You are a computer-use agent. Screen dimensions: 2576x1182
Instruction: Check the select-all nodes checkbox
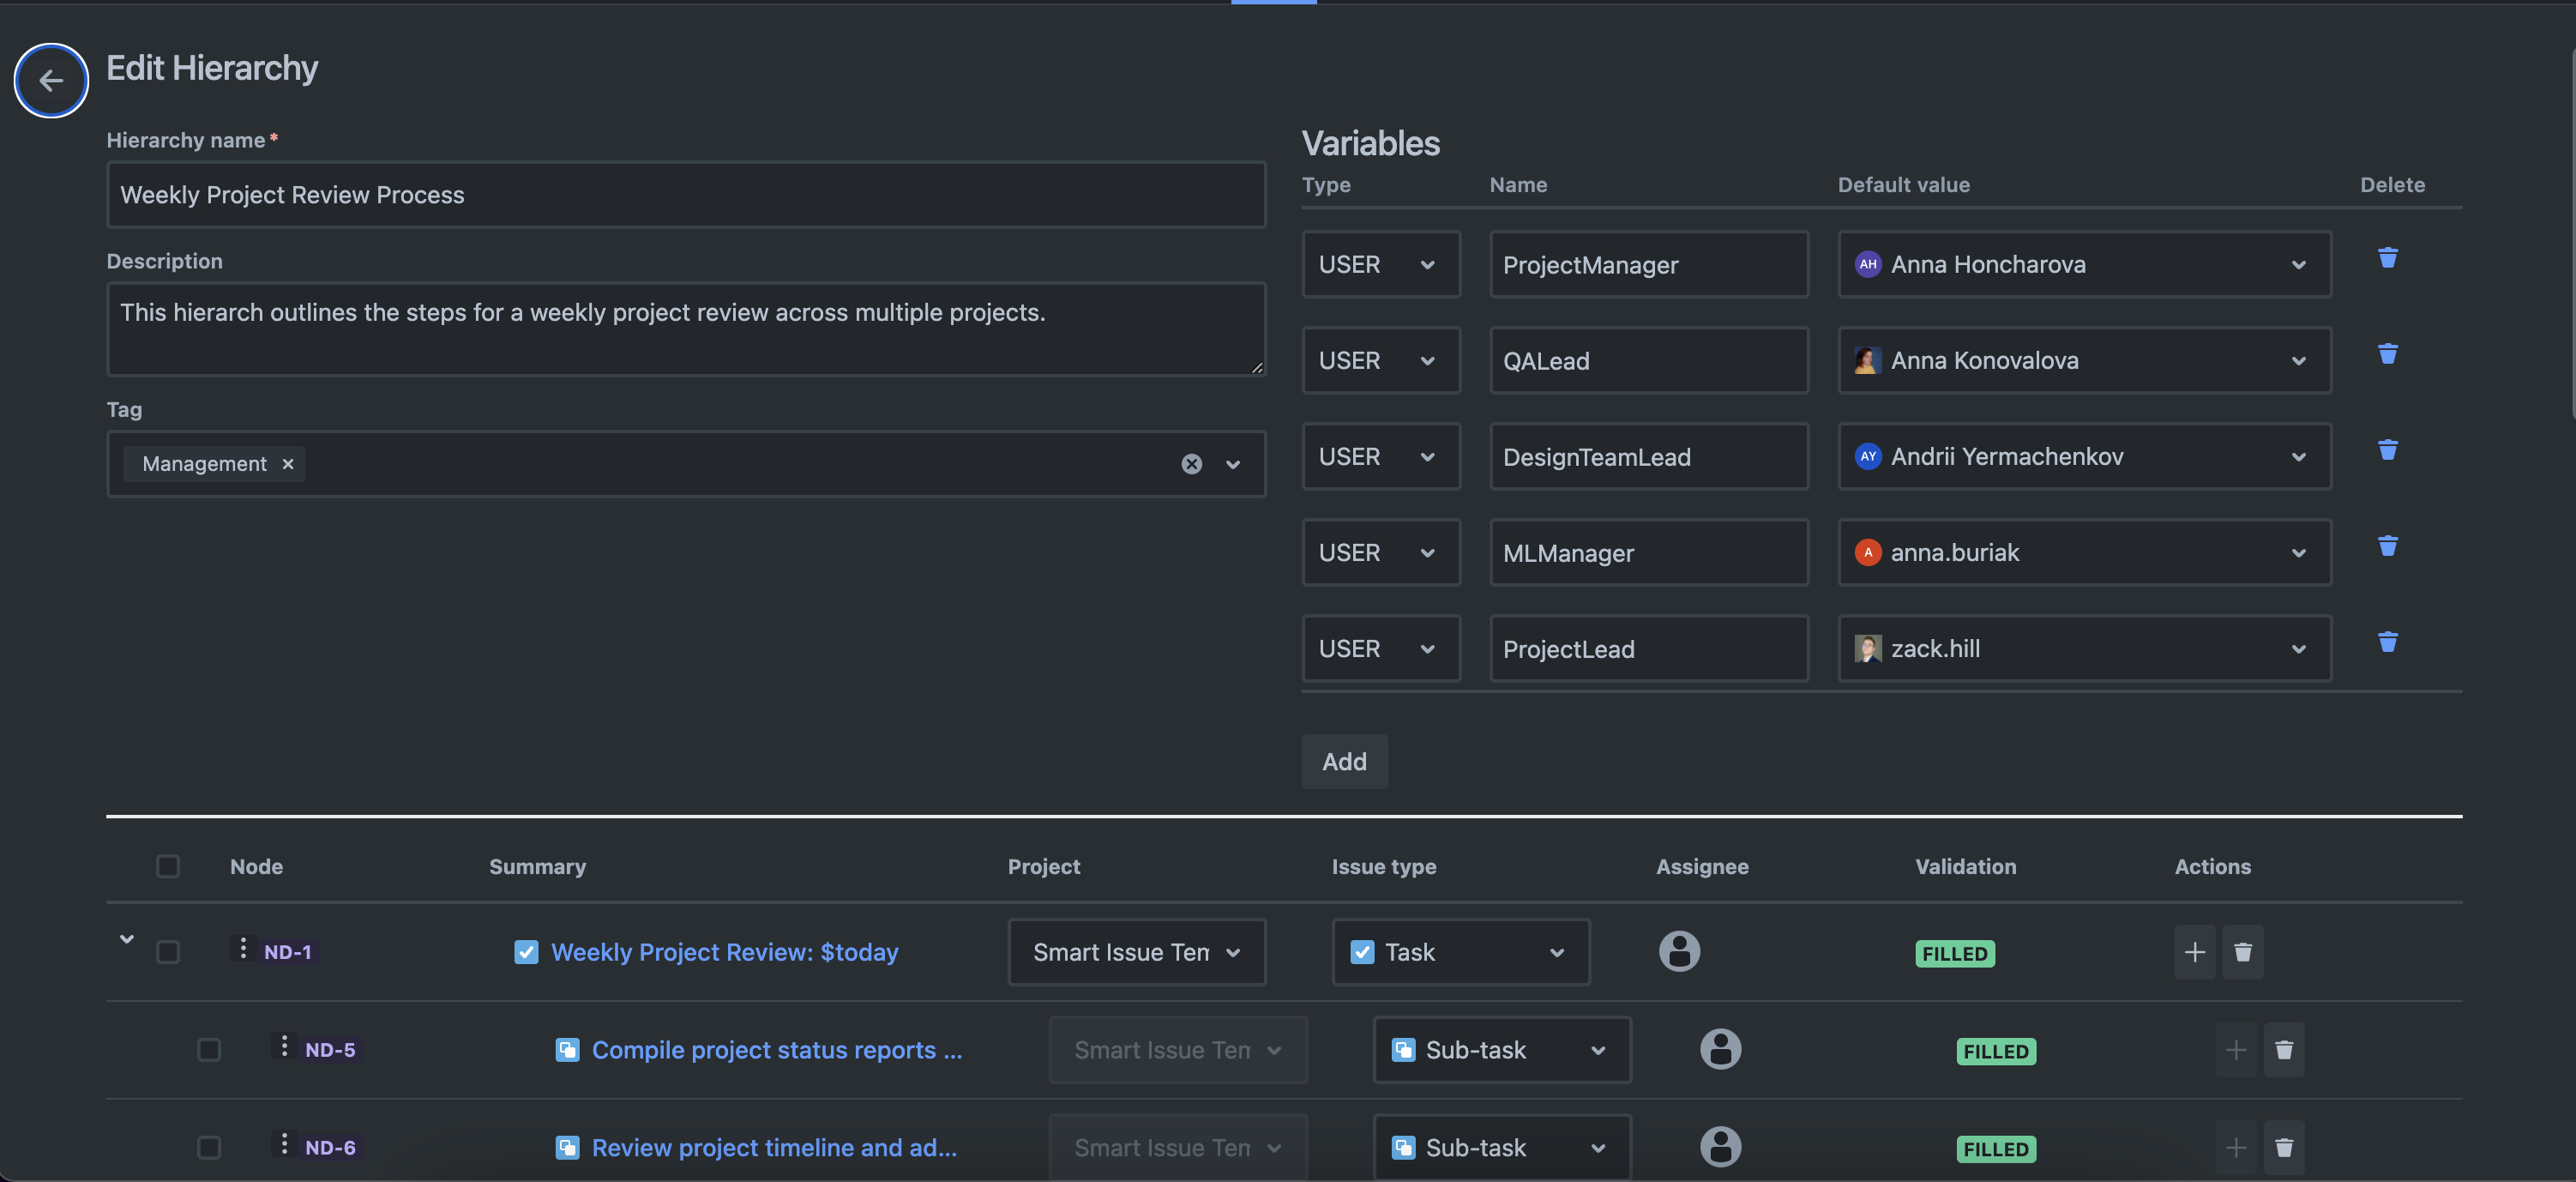click(x=168, y=866)
